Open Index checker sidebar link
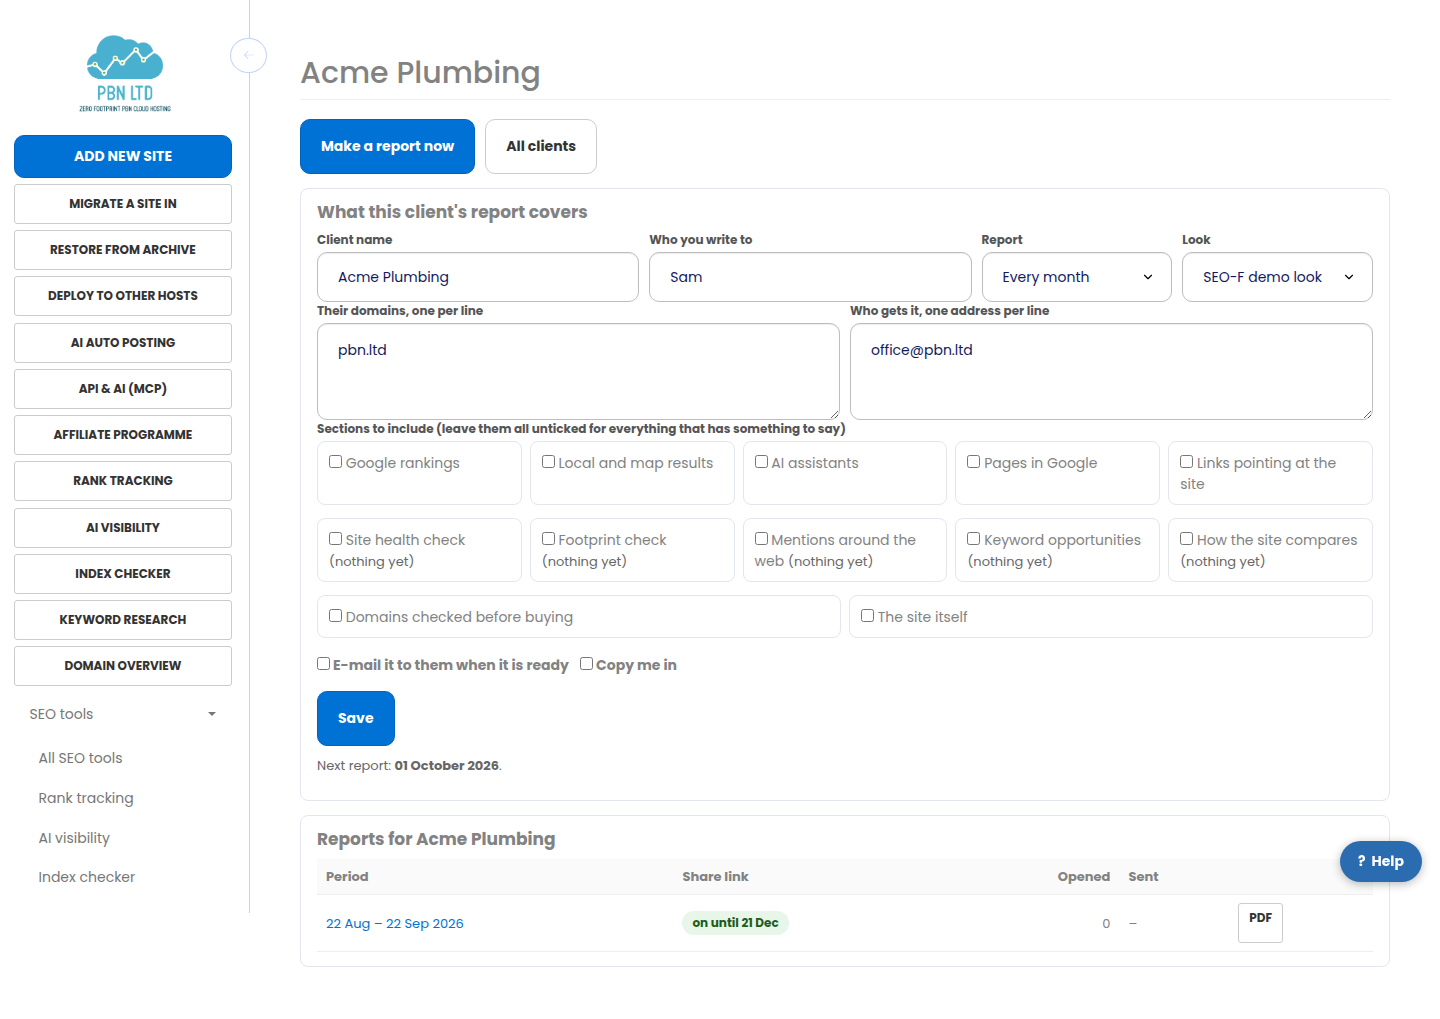The image size is (1440, 1019). pyautogui.click(x=87, y=877)
